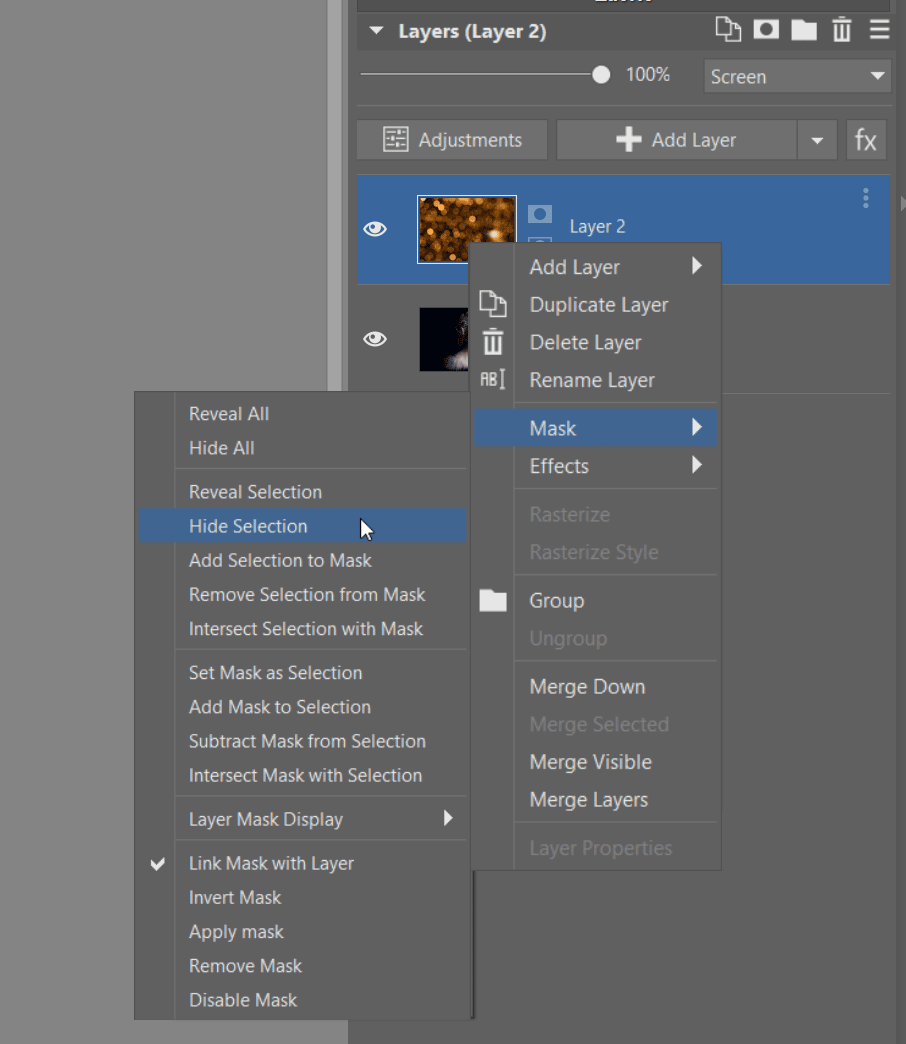906x1044 pixels.
Task: Choose Set Mask as Selection
Action: point(275,673)
